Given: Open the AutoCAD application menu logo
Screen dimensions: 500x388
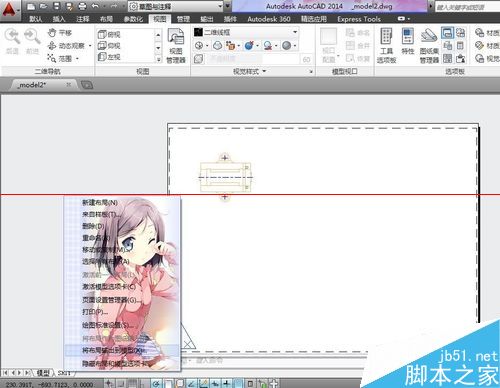Looking at the screenshot, I should [10, 9].
